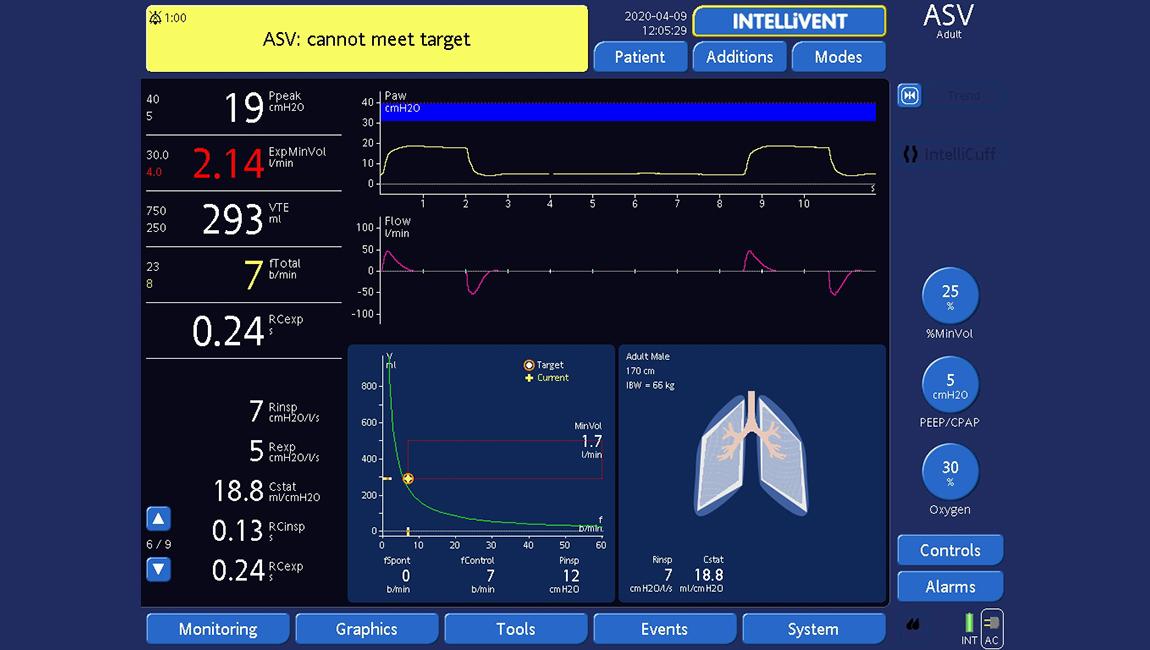The height and width of the screenshot is (650, 1150).
Task: Open the Patient window
Action: pyautogui.click(x=640, y=57)
